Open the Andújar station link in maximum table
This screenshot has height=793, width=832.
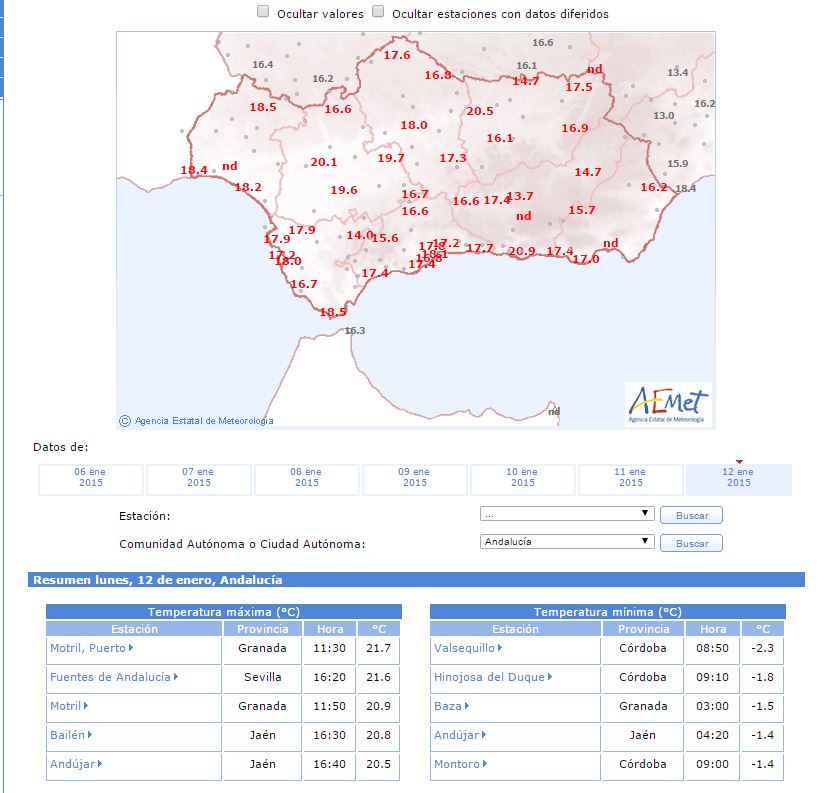[x=71, y=764]
